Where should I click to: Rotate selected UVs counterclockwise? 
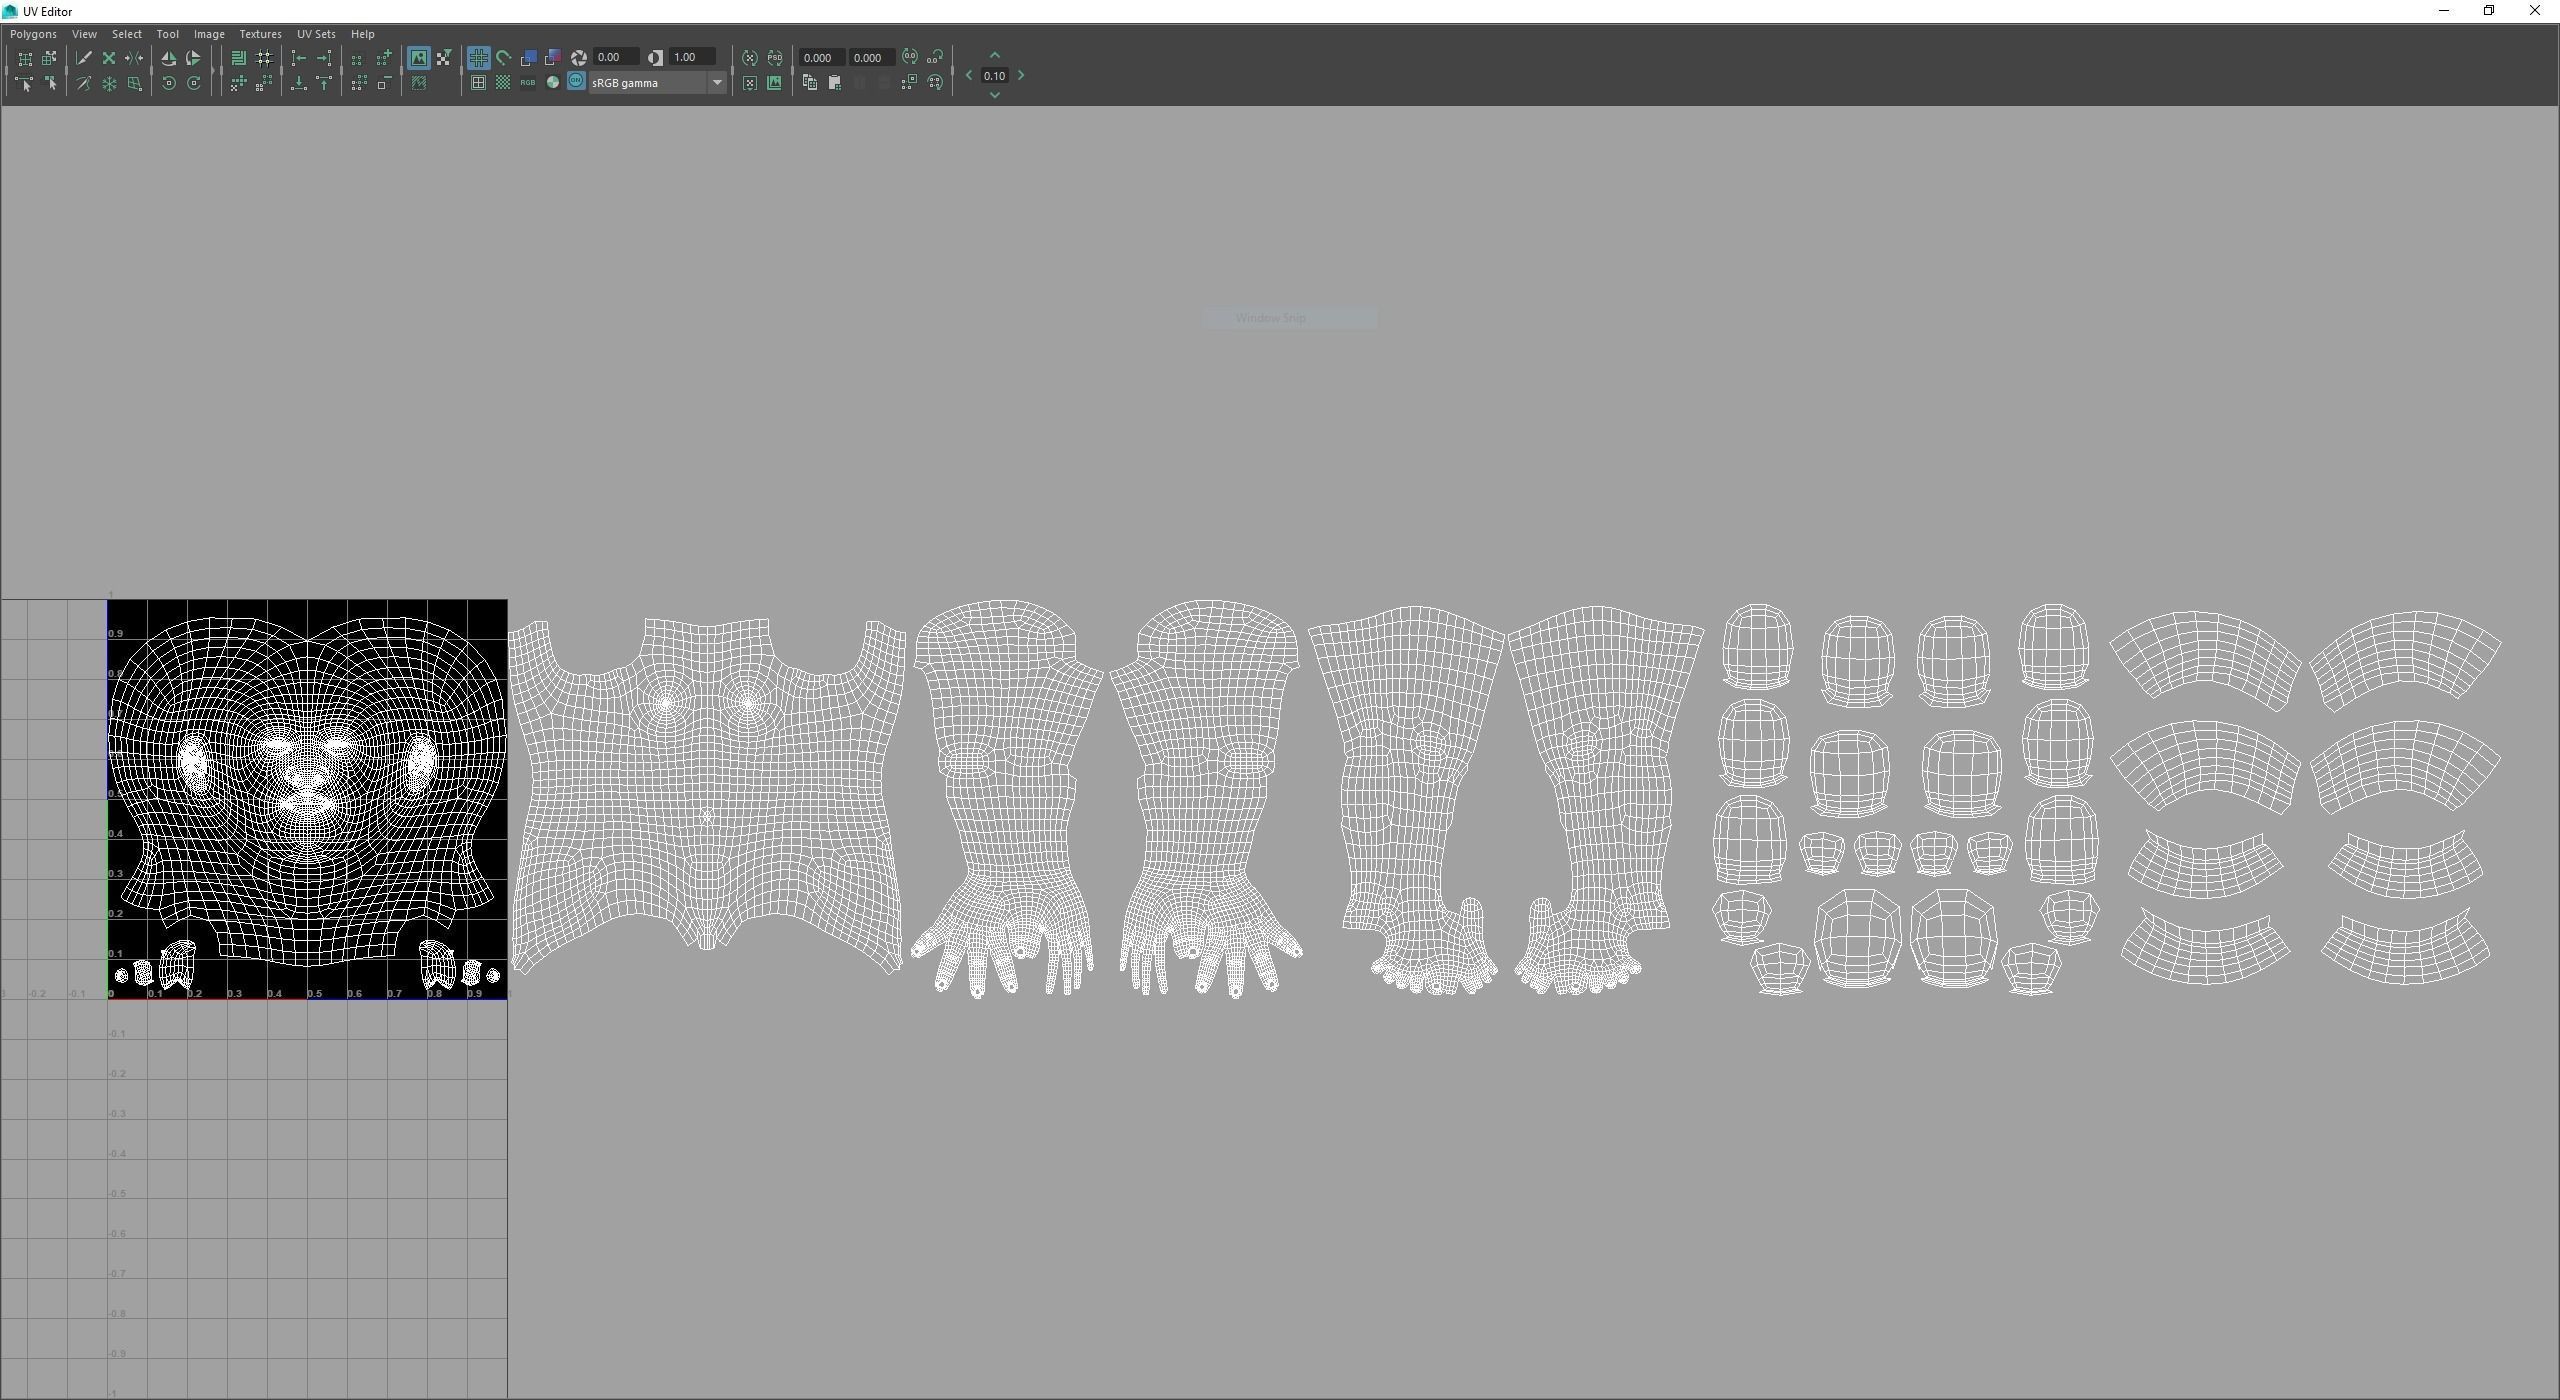168,84
